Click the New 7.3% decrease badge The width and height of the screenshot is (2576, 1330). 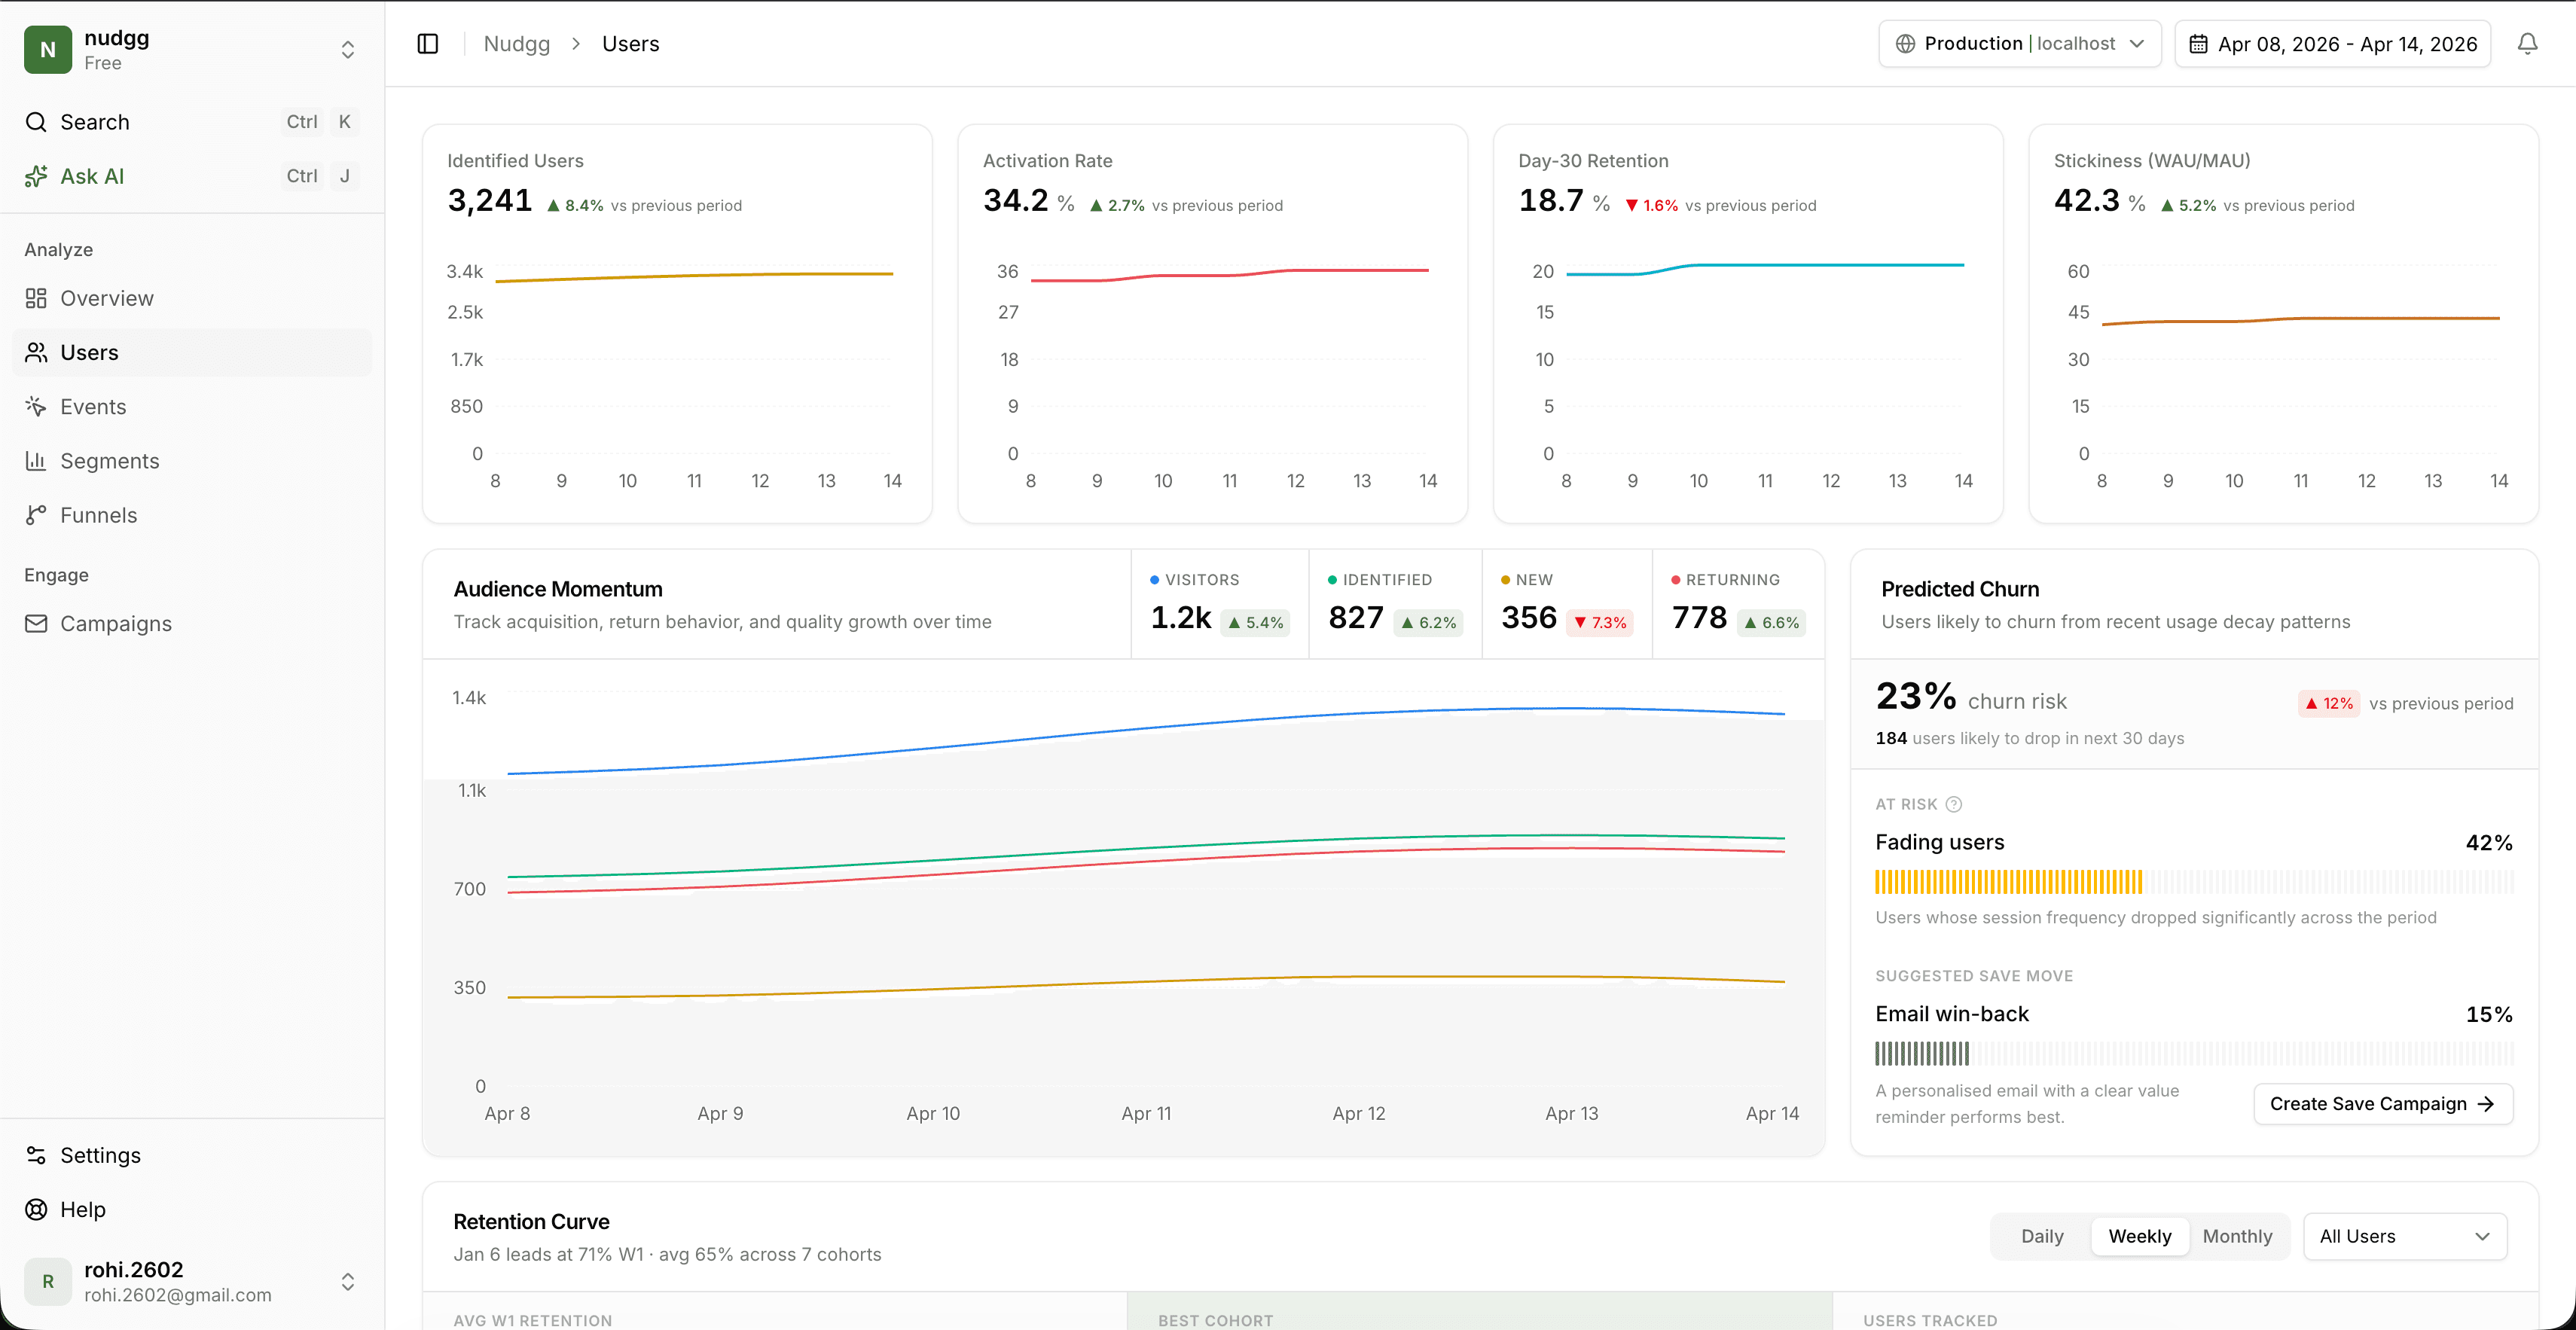click(1600, 622)
